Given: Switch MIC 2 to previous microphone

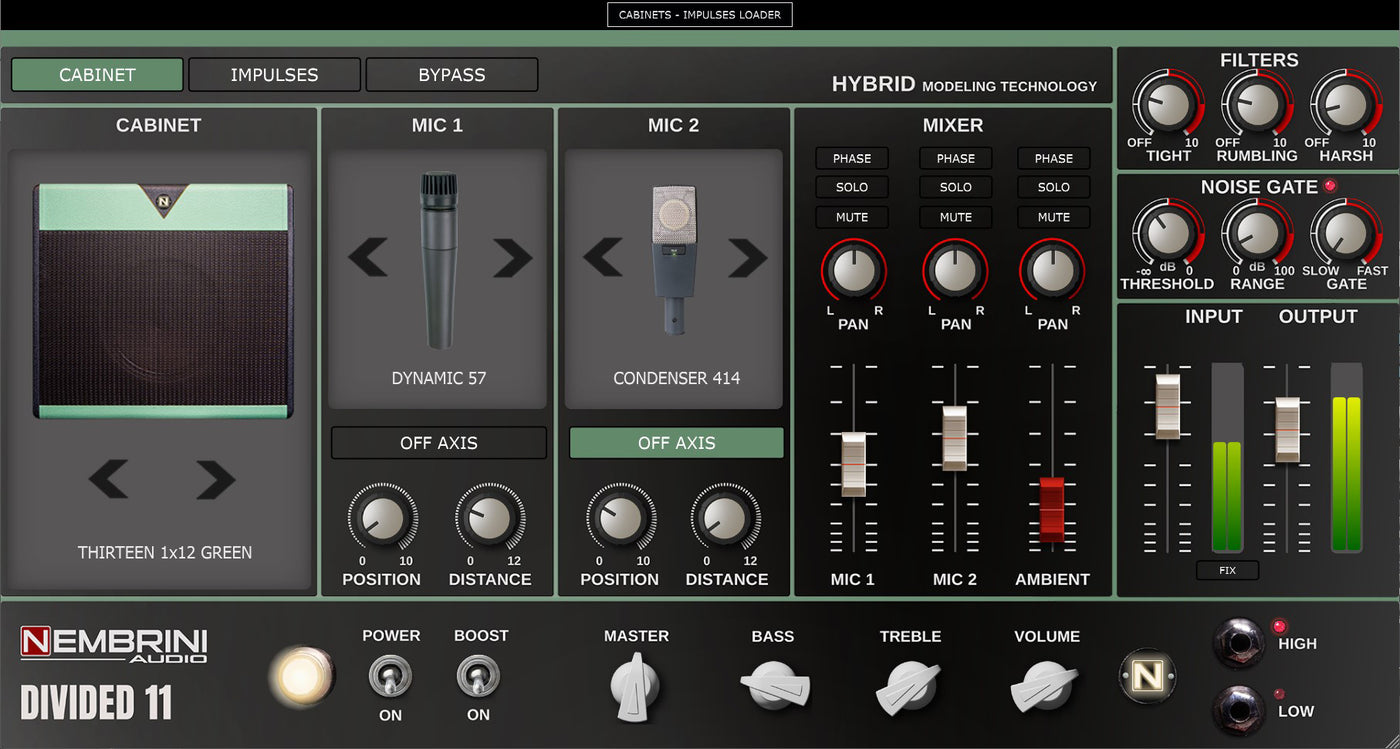Looking at the screenshot, I should pyautogui.click(x=603, y=258).
